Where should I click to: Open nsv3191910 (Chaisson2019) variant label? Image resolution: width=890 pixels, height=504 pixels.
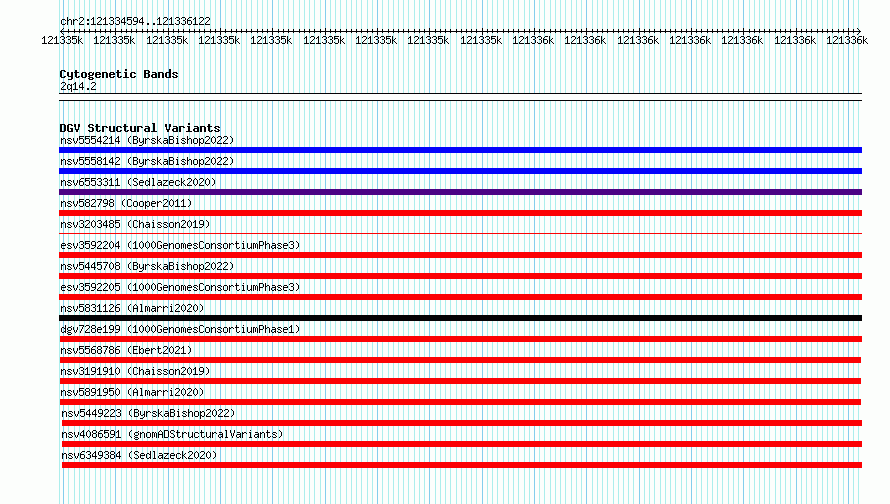tap(135, 371)
